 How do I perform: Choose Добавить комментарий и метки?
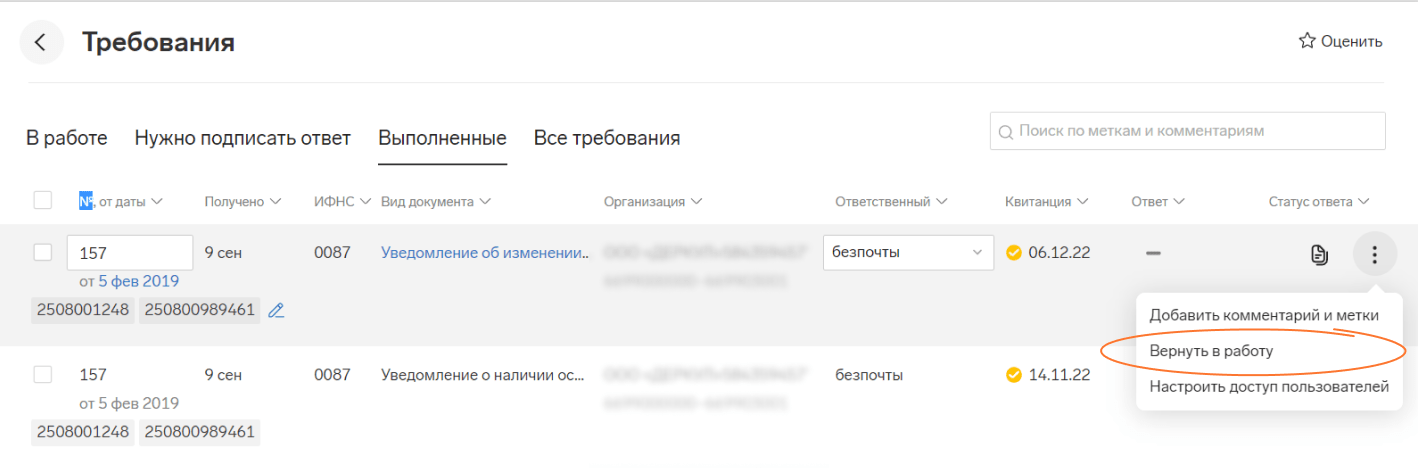[1264, 315]
